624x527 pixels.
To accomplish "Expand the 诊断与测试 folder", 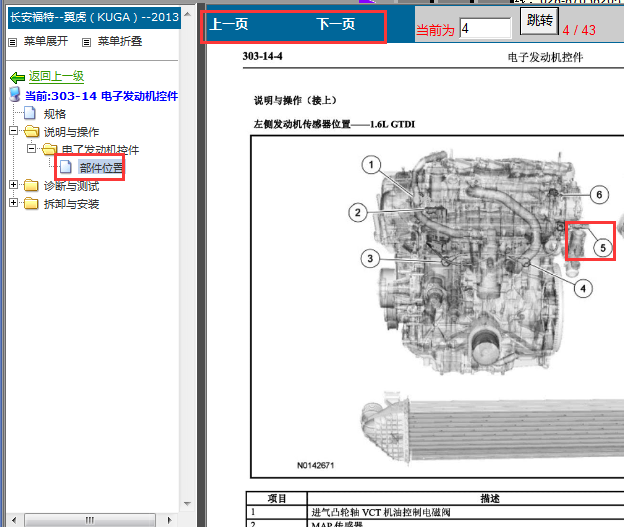I will pyautogui.click(x=14, y=184).
